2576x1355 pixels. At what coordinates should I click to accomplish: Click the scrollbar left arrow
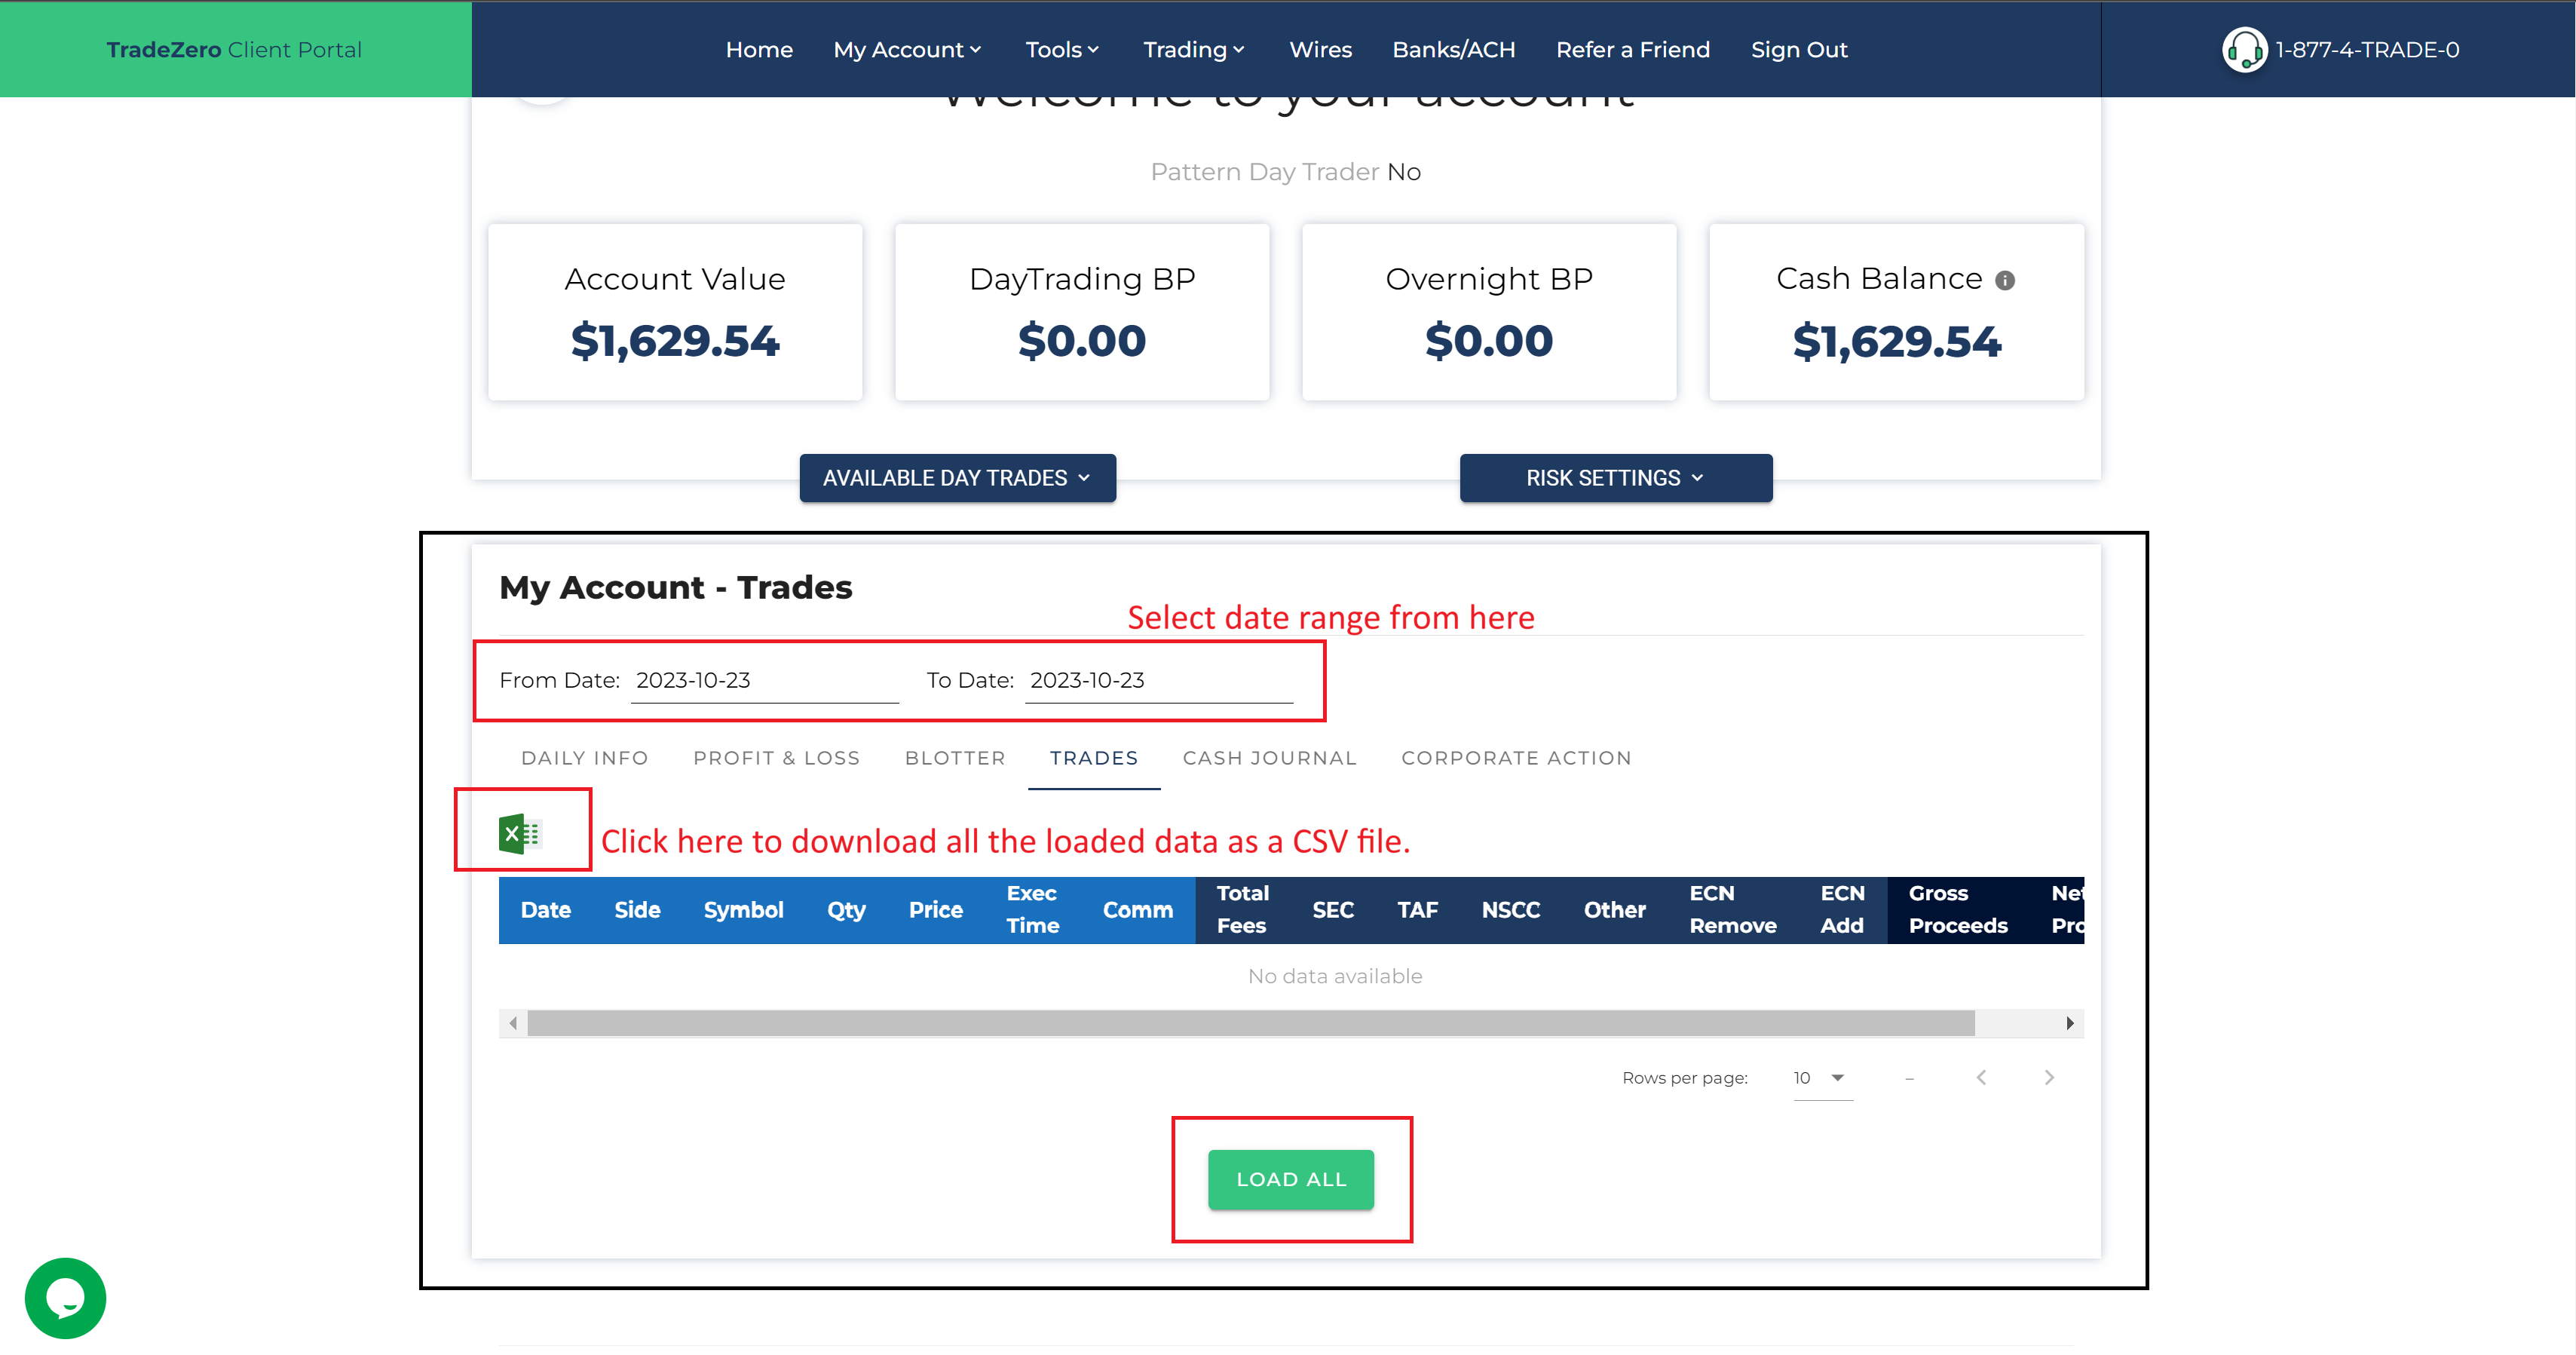(513, 1023)
